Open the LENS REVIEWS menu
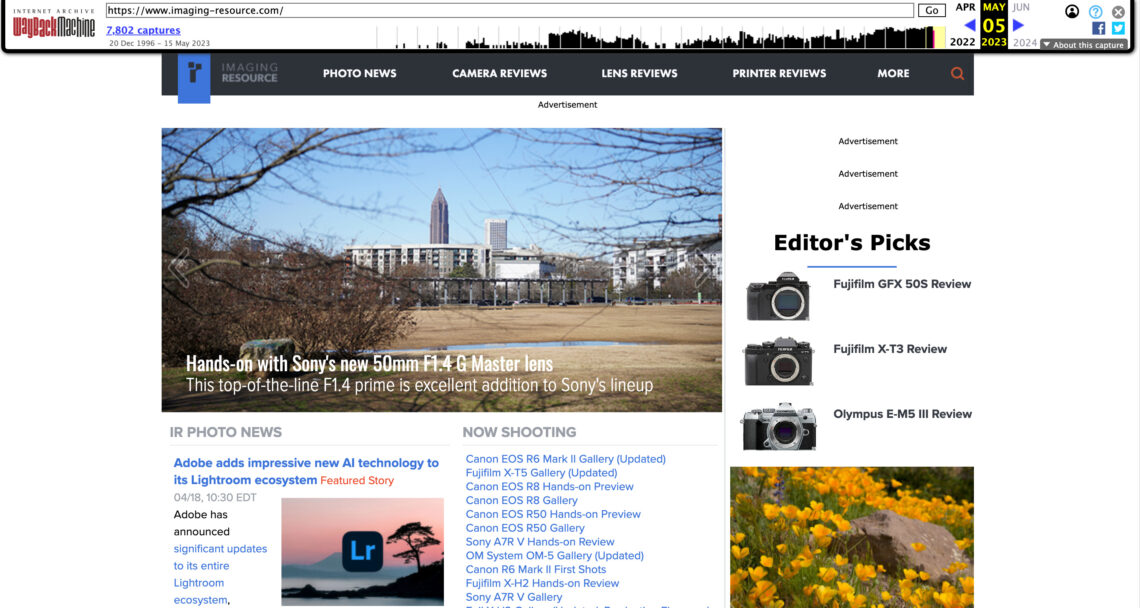This screenshot has height=608, width=1140. [639, 73]
